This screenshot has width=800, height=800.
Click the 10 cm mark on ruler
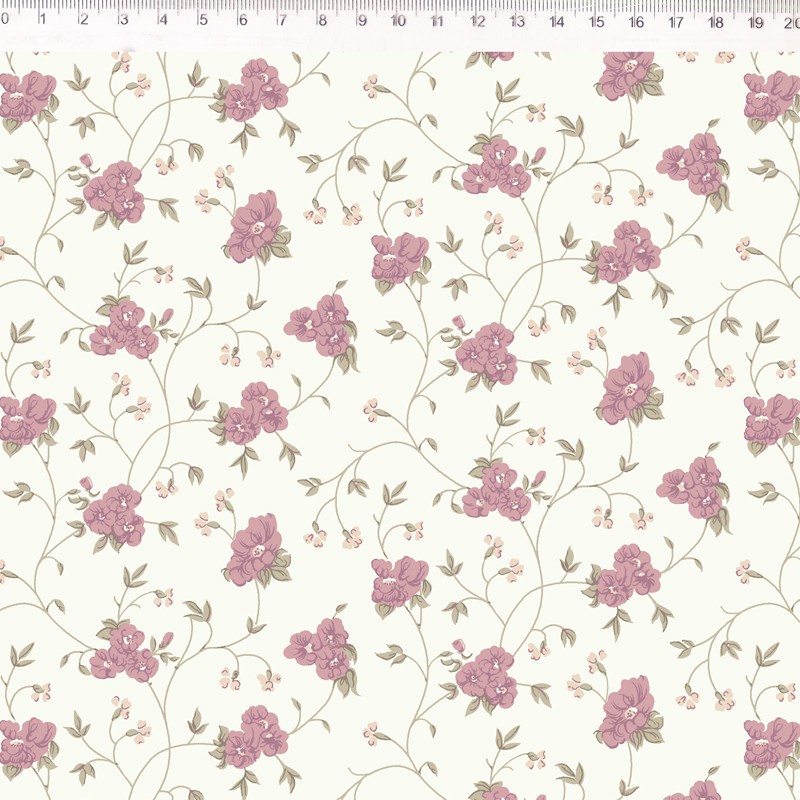point(398,20)
